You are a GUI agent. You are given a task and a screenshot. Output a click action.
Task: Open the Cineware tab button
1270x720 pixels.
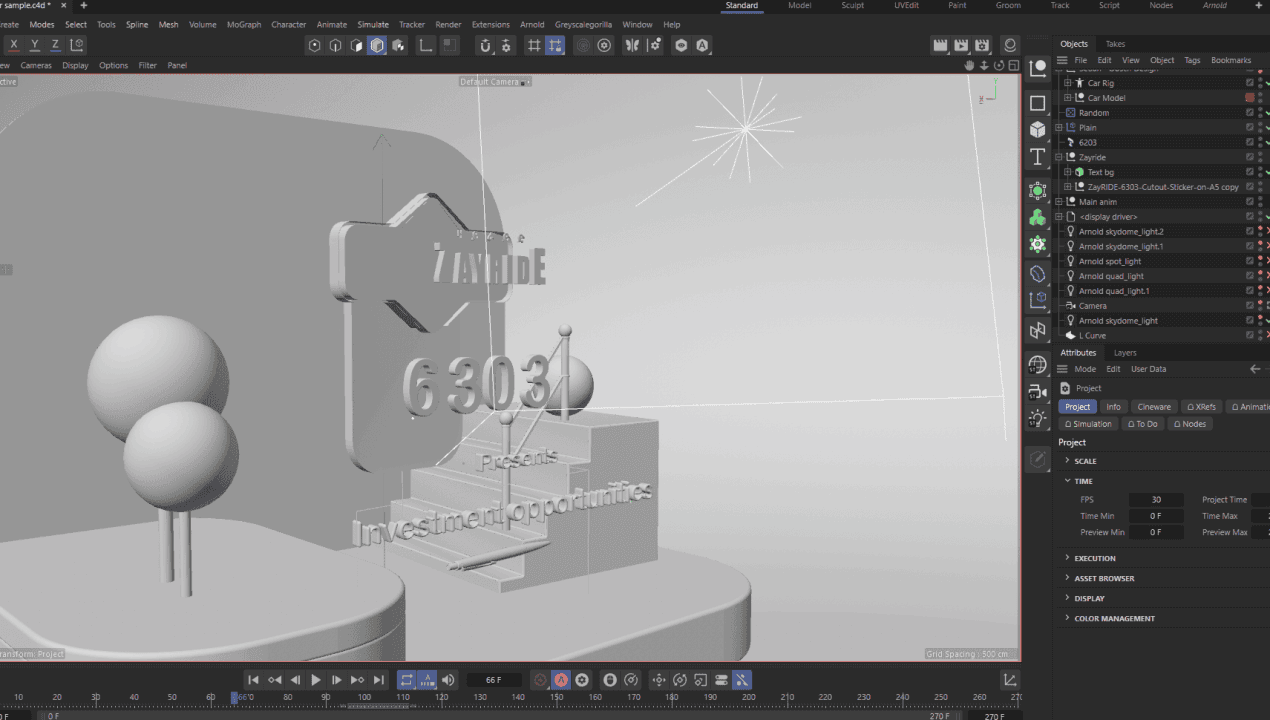(1154, 407)
